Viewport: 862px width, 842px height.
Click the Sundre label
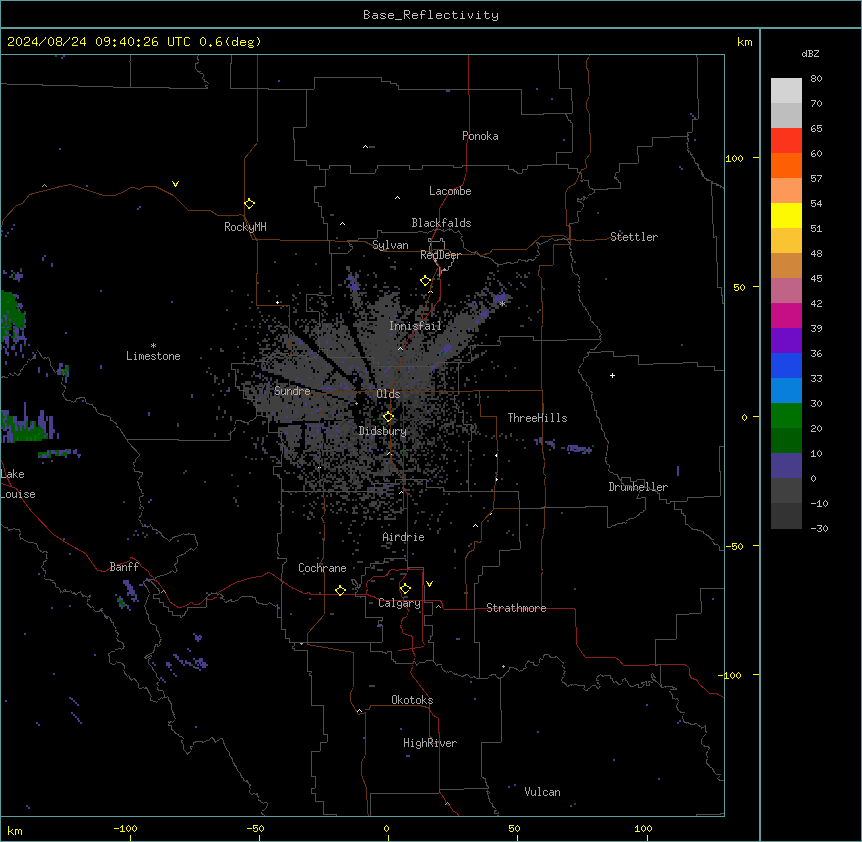[292, 391]
